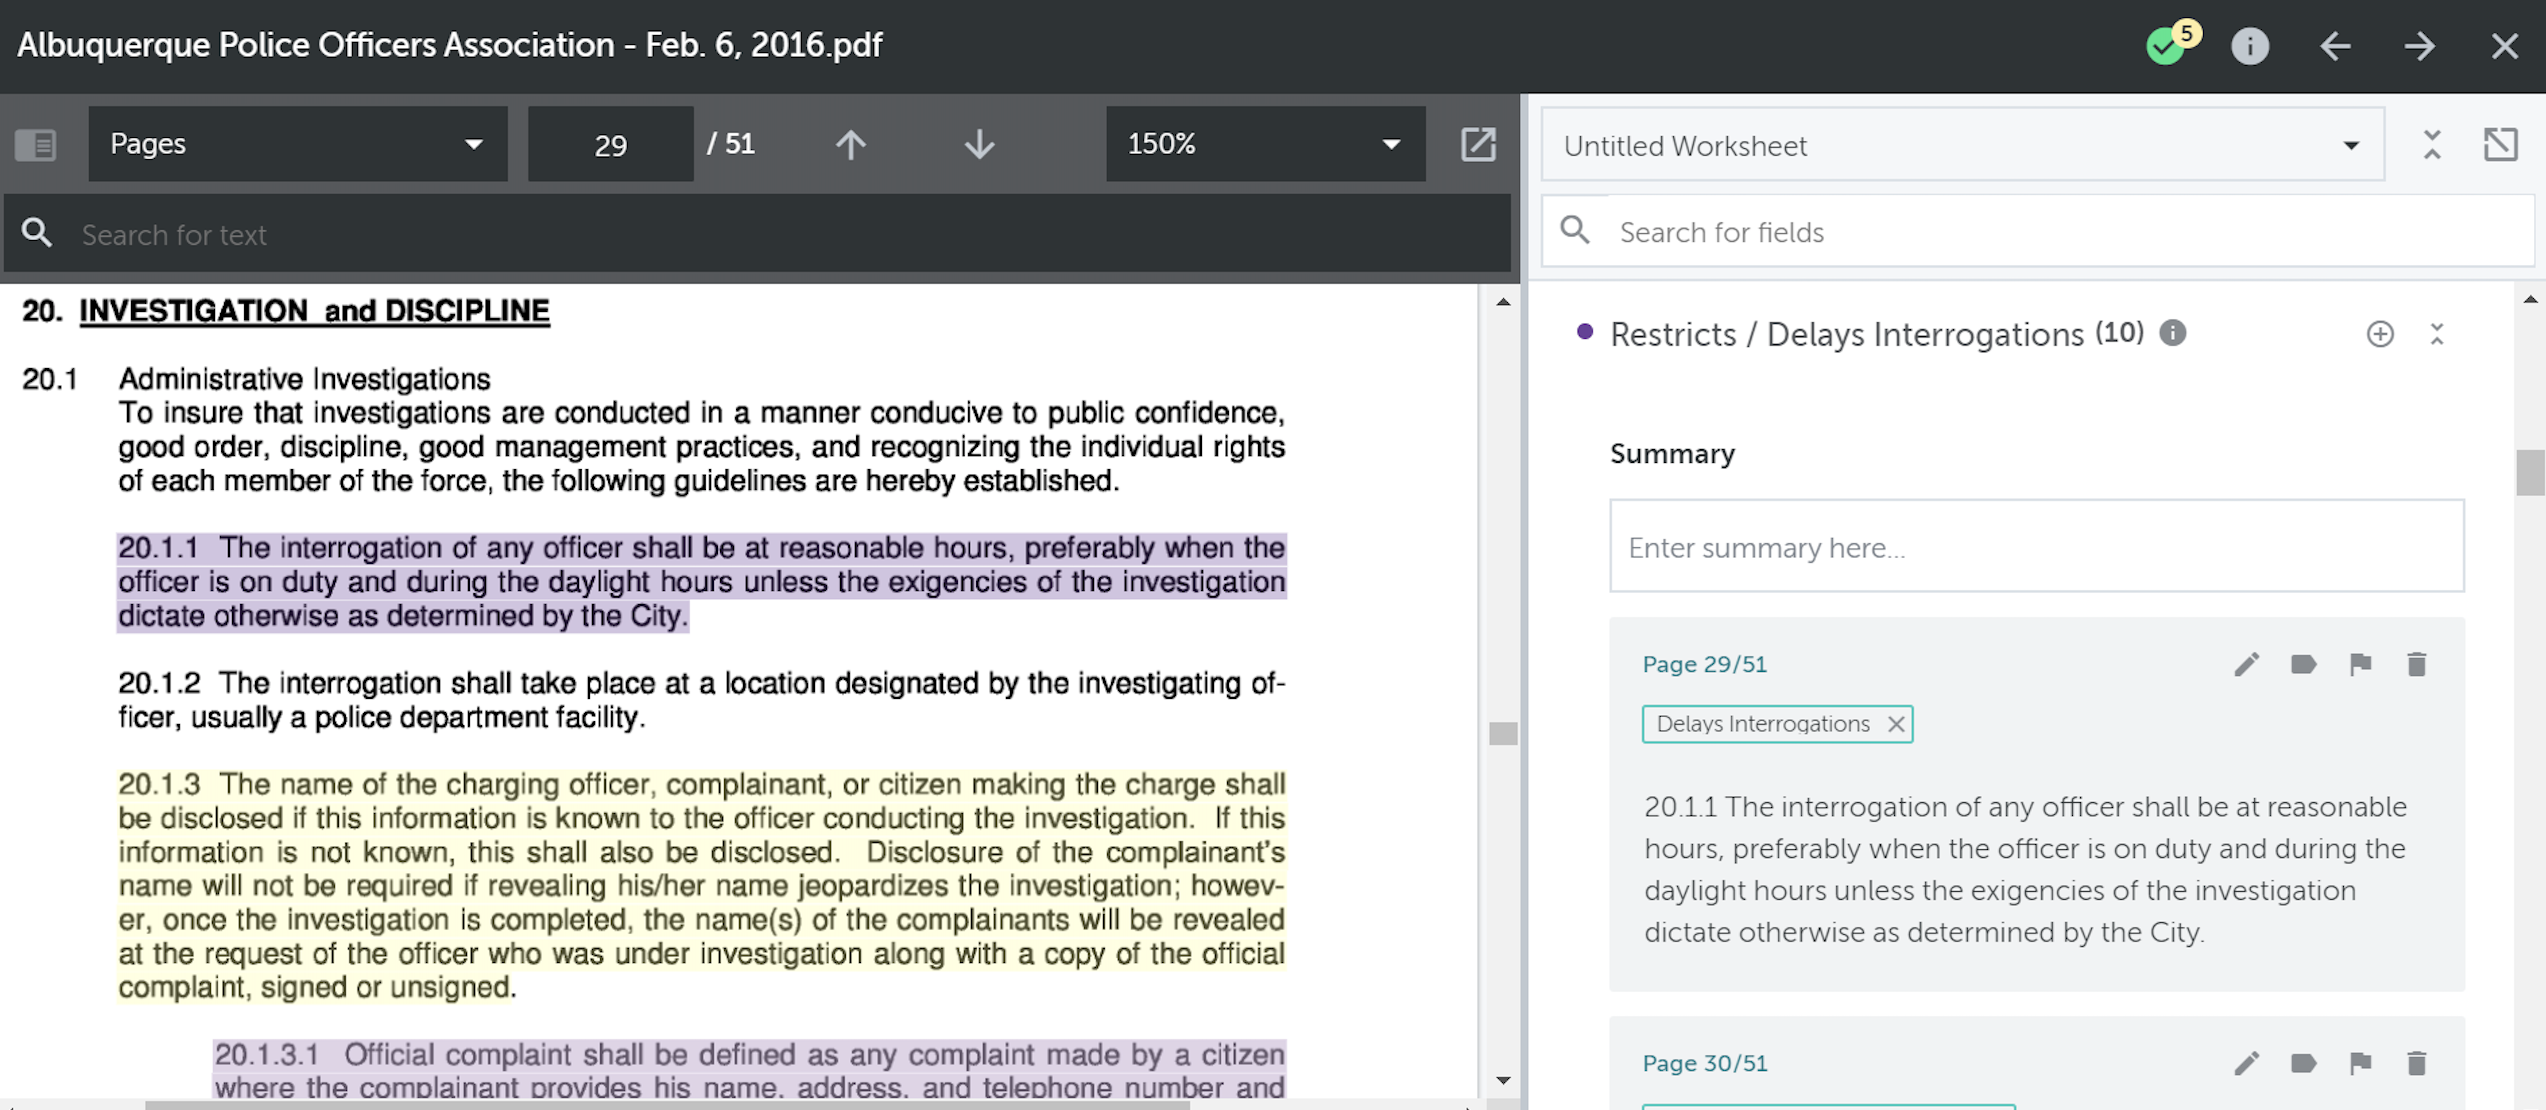Viewport: 2546px width, 1110px height.
Task: Collapse the Restricts / Delays Interrogations section
Action: click(2437, 334)
